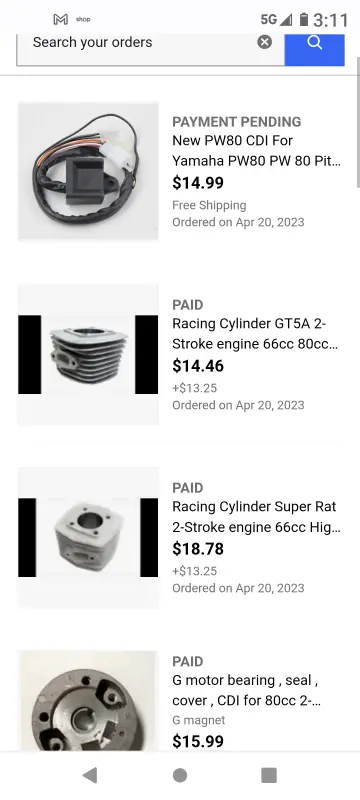Tap the battery indicator in status bar
360x800 pixels.
(x=304, y=19)
